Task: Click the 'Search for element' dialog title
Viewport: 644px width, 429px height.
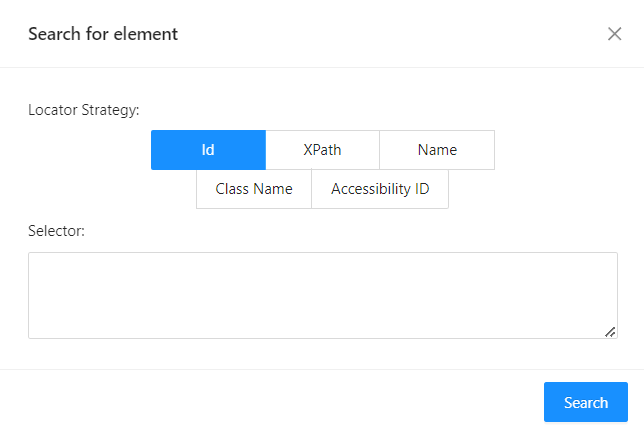Action: 103,34
